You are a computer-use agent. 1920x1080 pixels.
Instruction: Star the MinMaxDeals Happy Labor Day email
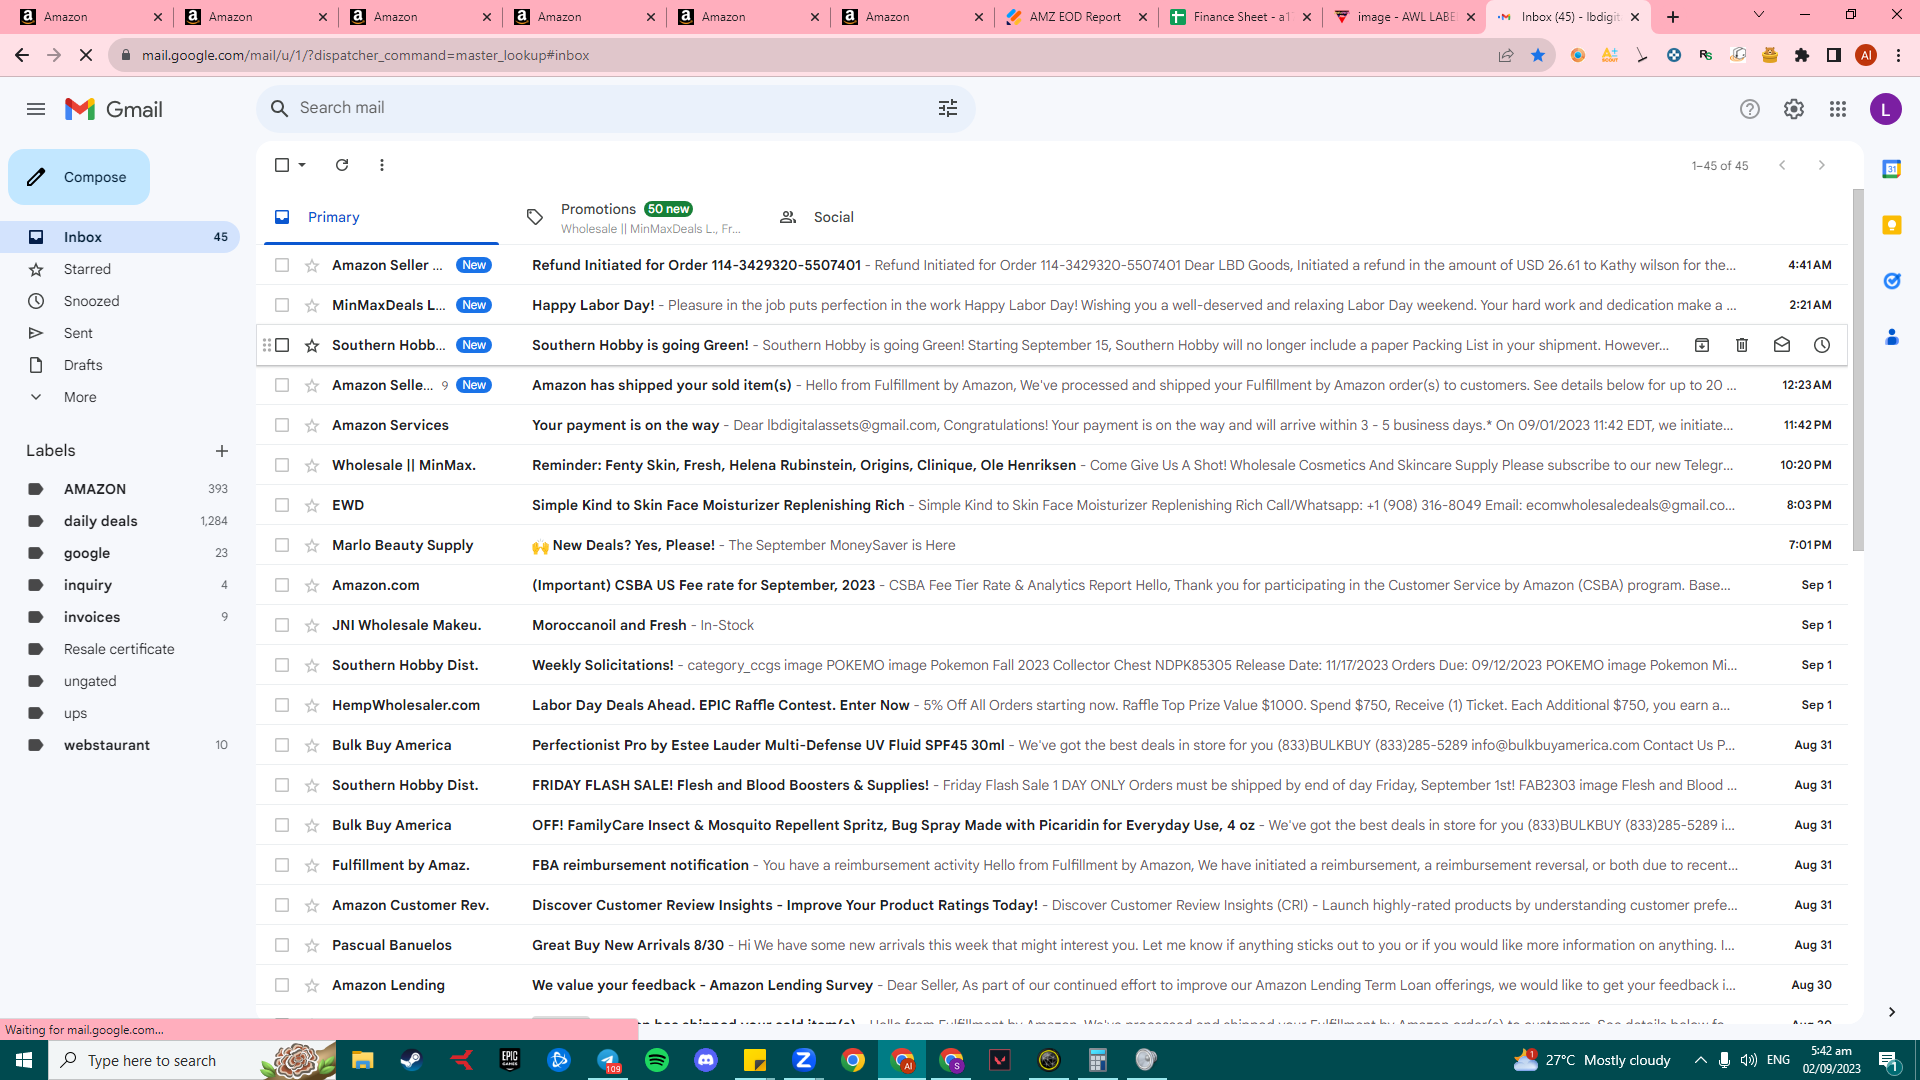[x=312, y=305]
